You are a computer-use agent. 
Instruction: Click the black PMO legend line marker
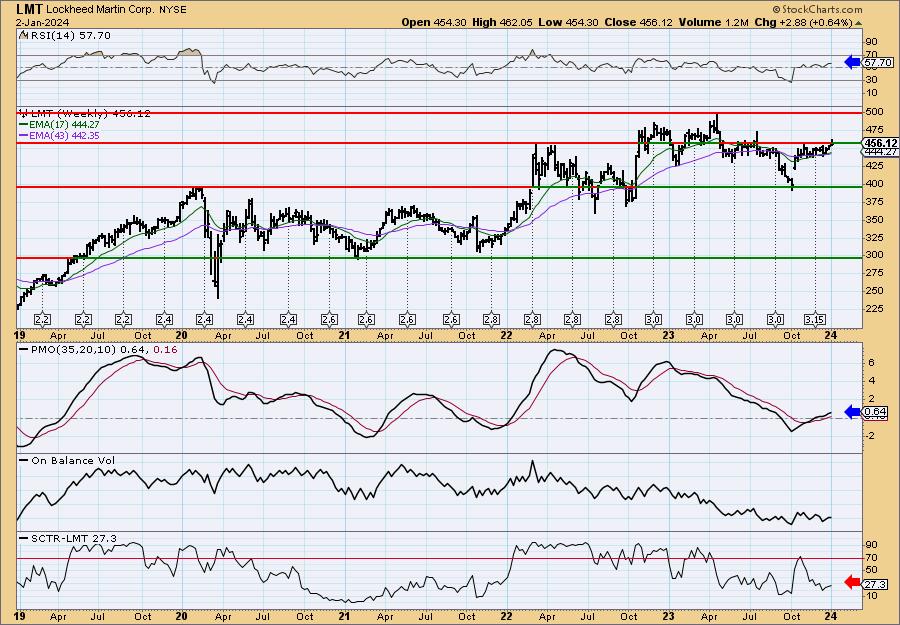23,350
